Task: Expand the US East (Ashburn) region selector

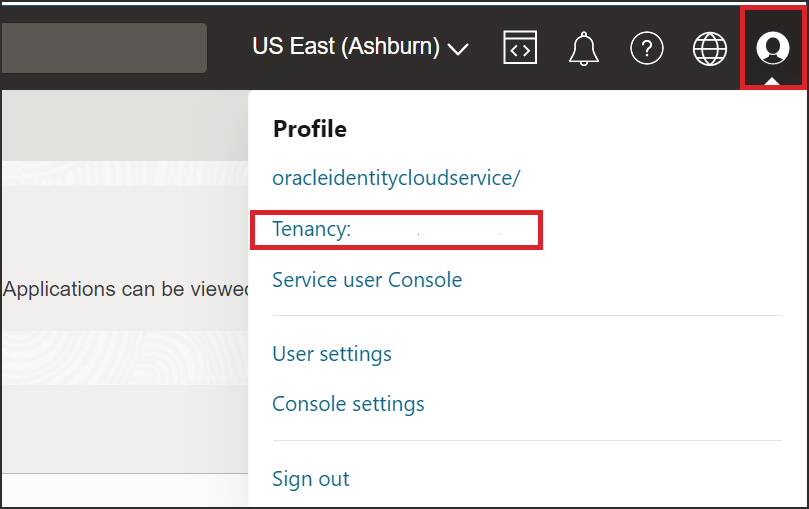Action: coord(360,47)
